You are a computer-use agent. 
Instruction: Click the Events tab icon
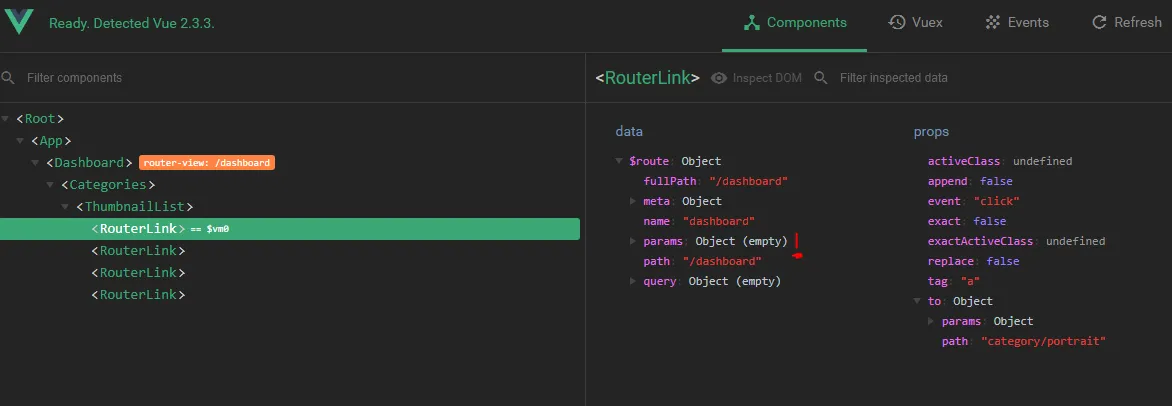tap(992, 22)
